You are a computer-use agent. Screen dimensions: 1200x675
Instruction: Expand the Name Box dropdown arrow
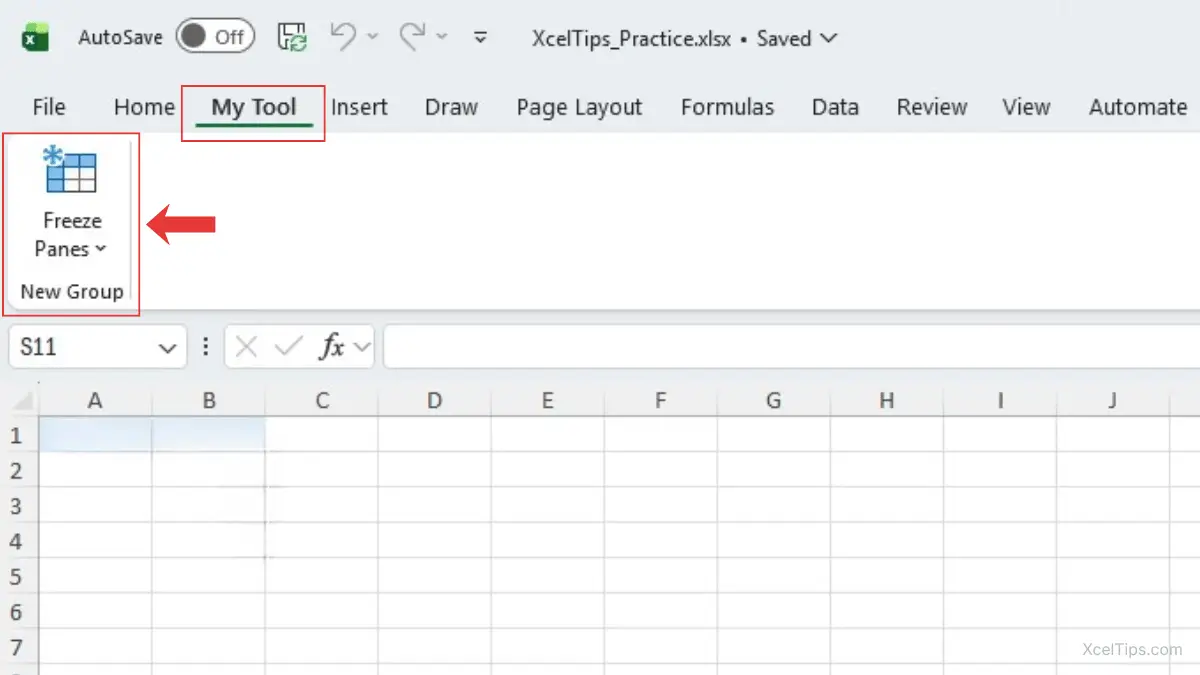pyautogui.click(x=167, y=348)
